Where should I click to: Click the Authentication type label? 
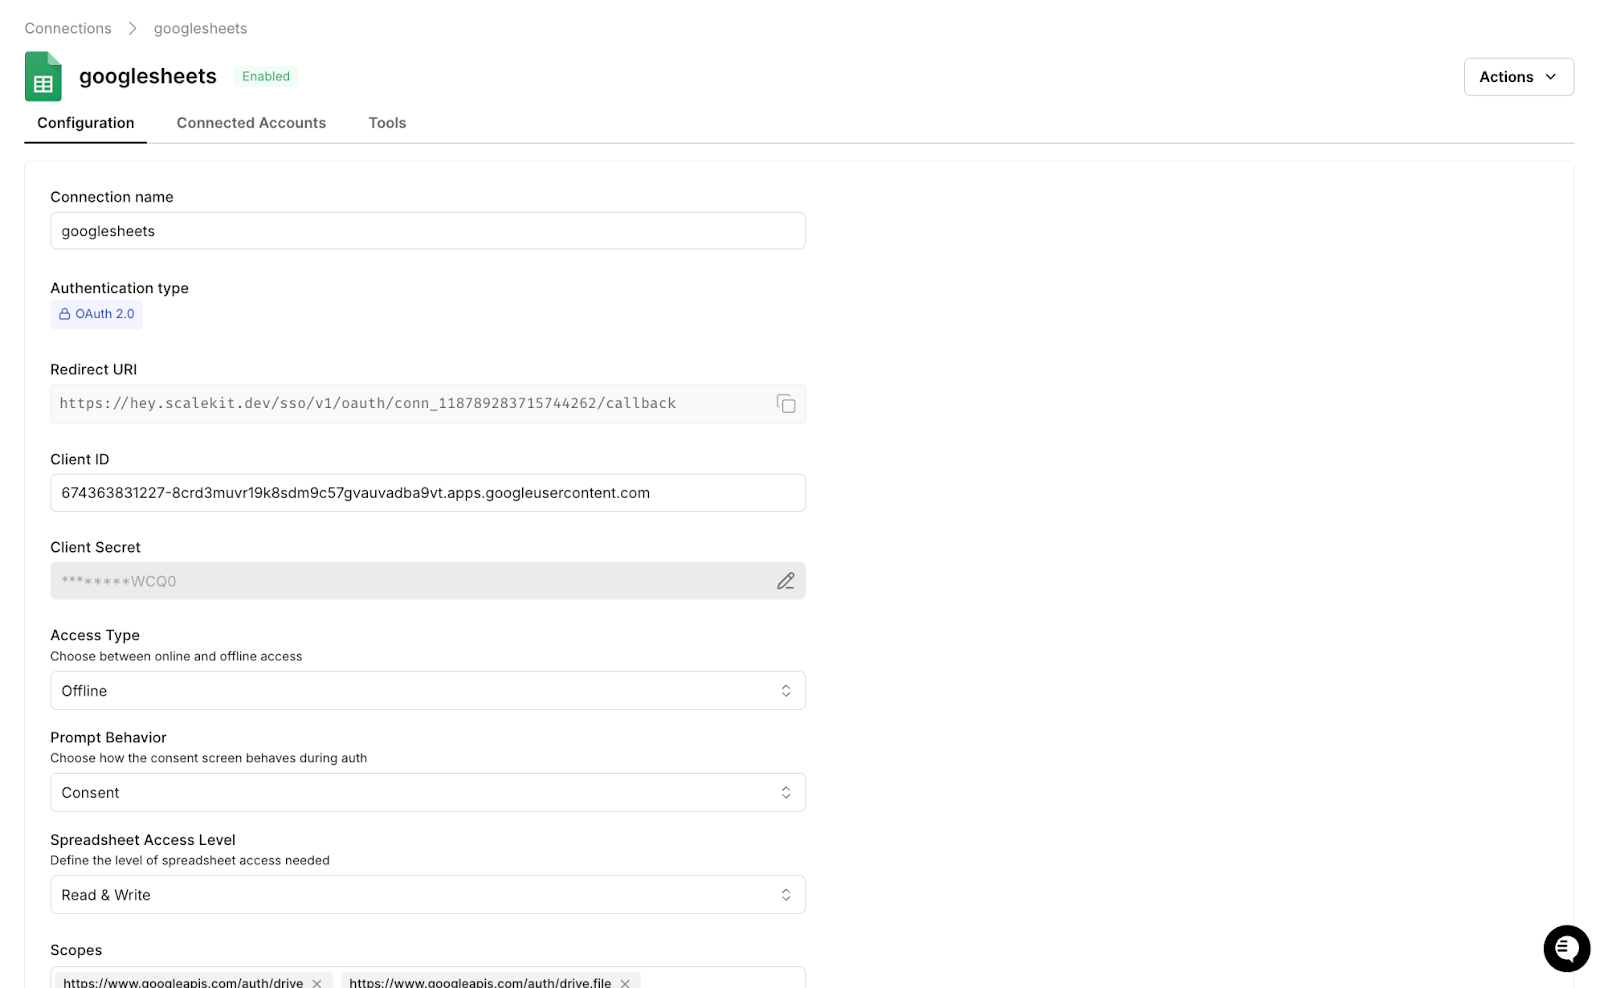point(120,288)
